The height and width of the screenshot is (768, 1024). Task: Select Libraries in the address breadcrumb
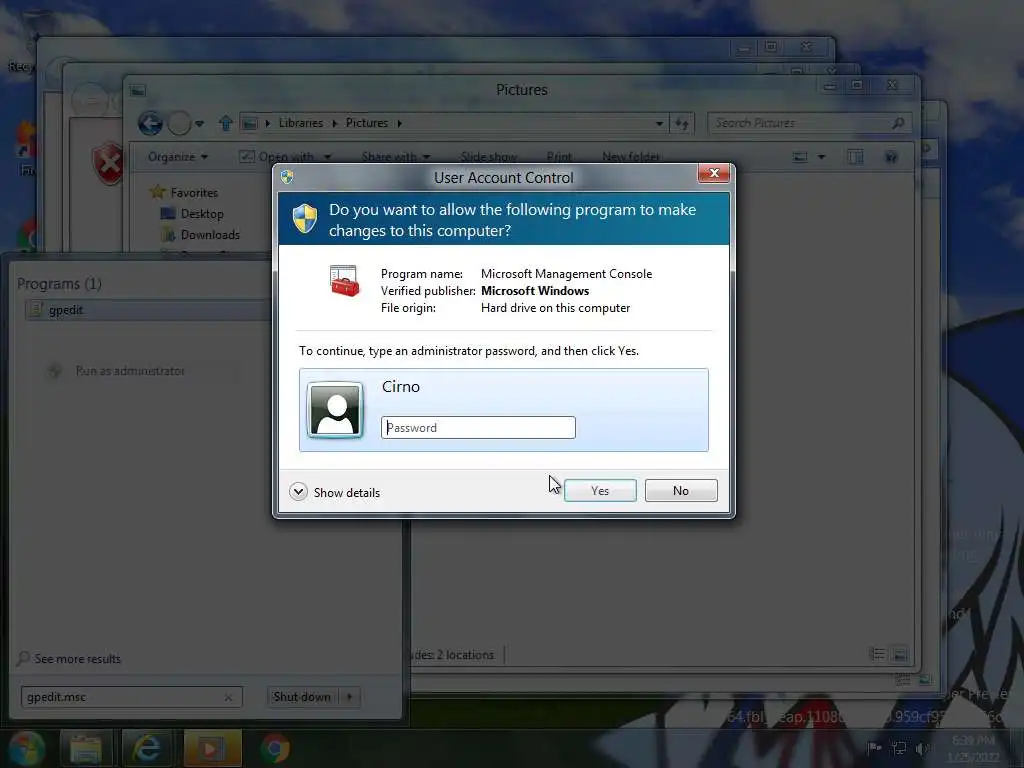pos(300,123)
